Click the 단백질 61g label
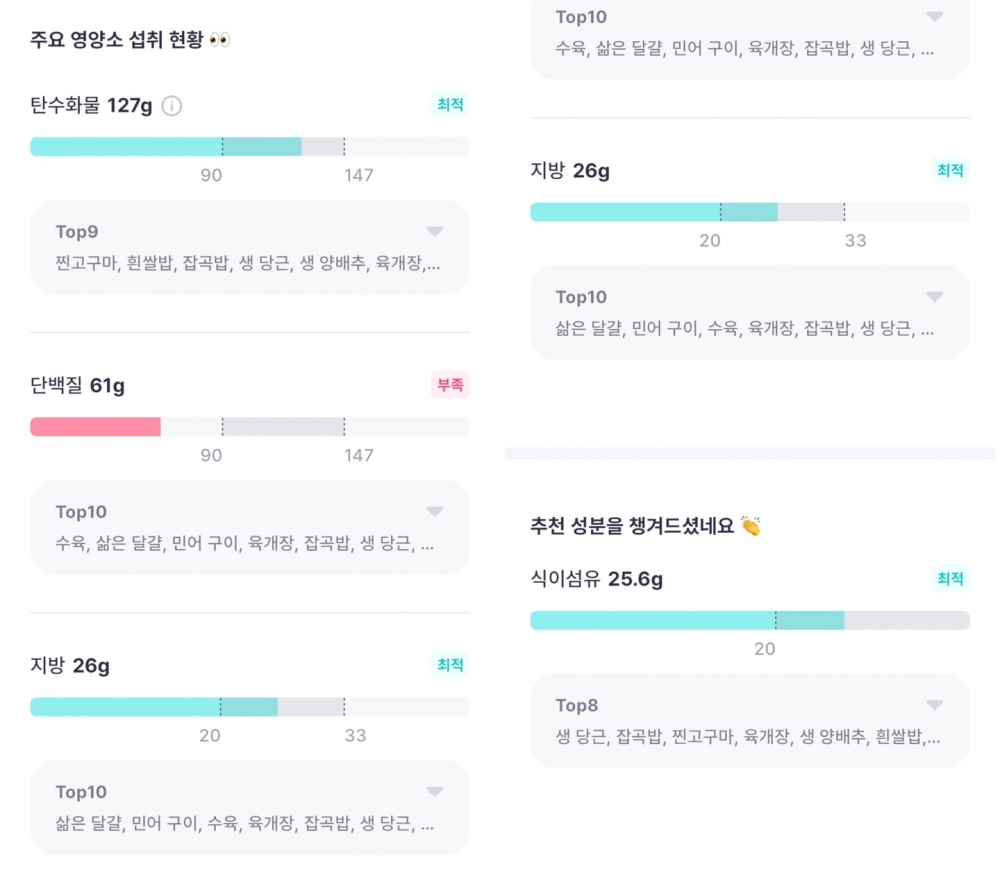This screenshot has width=1000, height=871. (78, 386)
